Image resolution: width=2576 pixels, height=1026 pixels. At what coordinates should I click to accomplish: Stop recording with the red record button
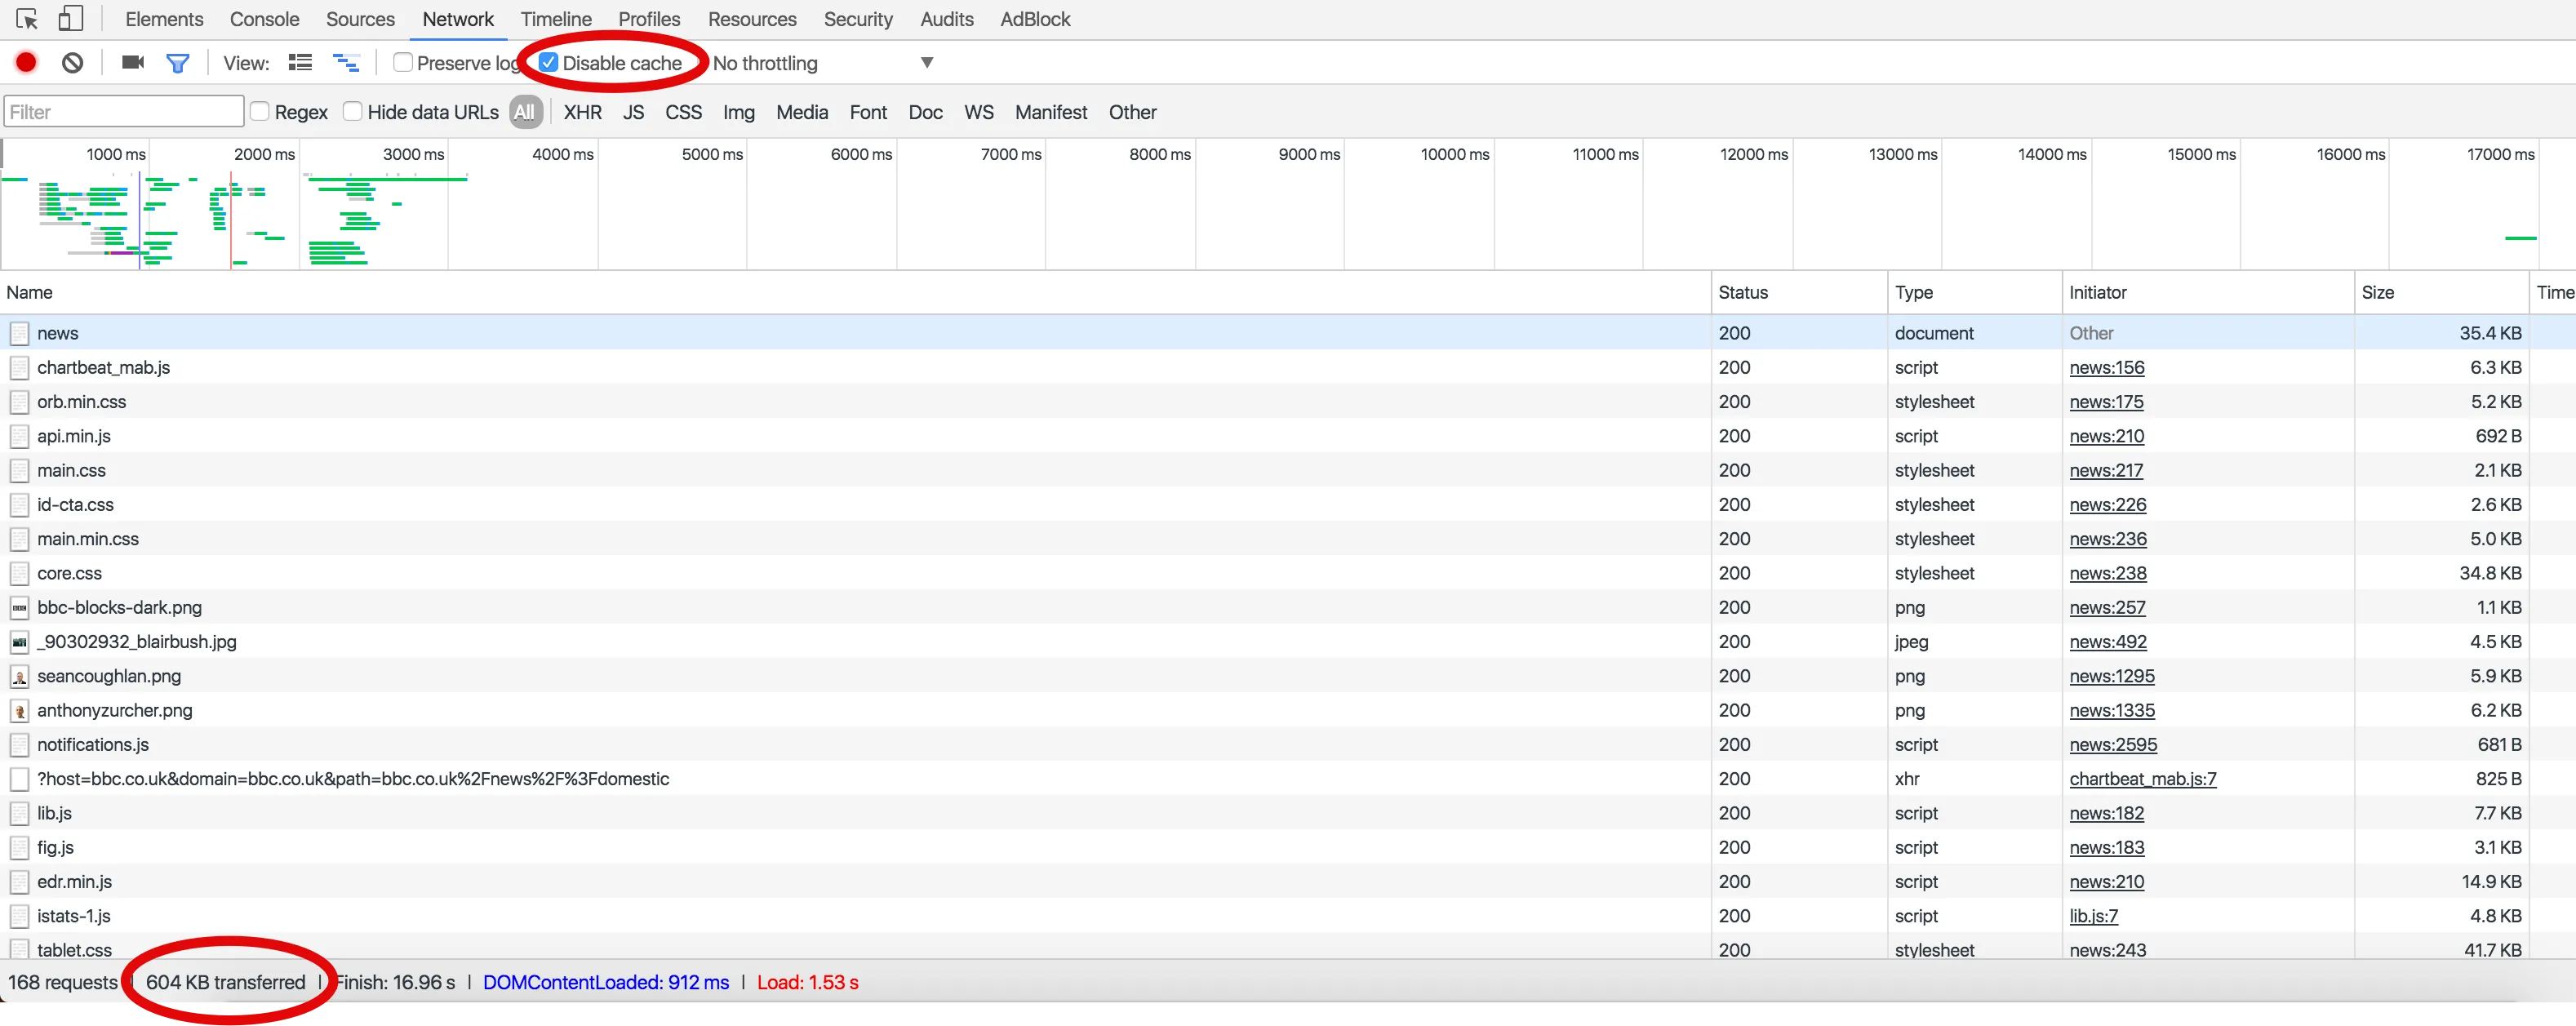[x=27, y=63]
